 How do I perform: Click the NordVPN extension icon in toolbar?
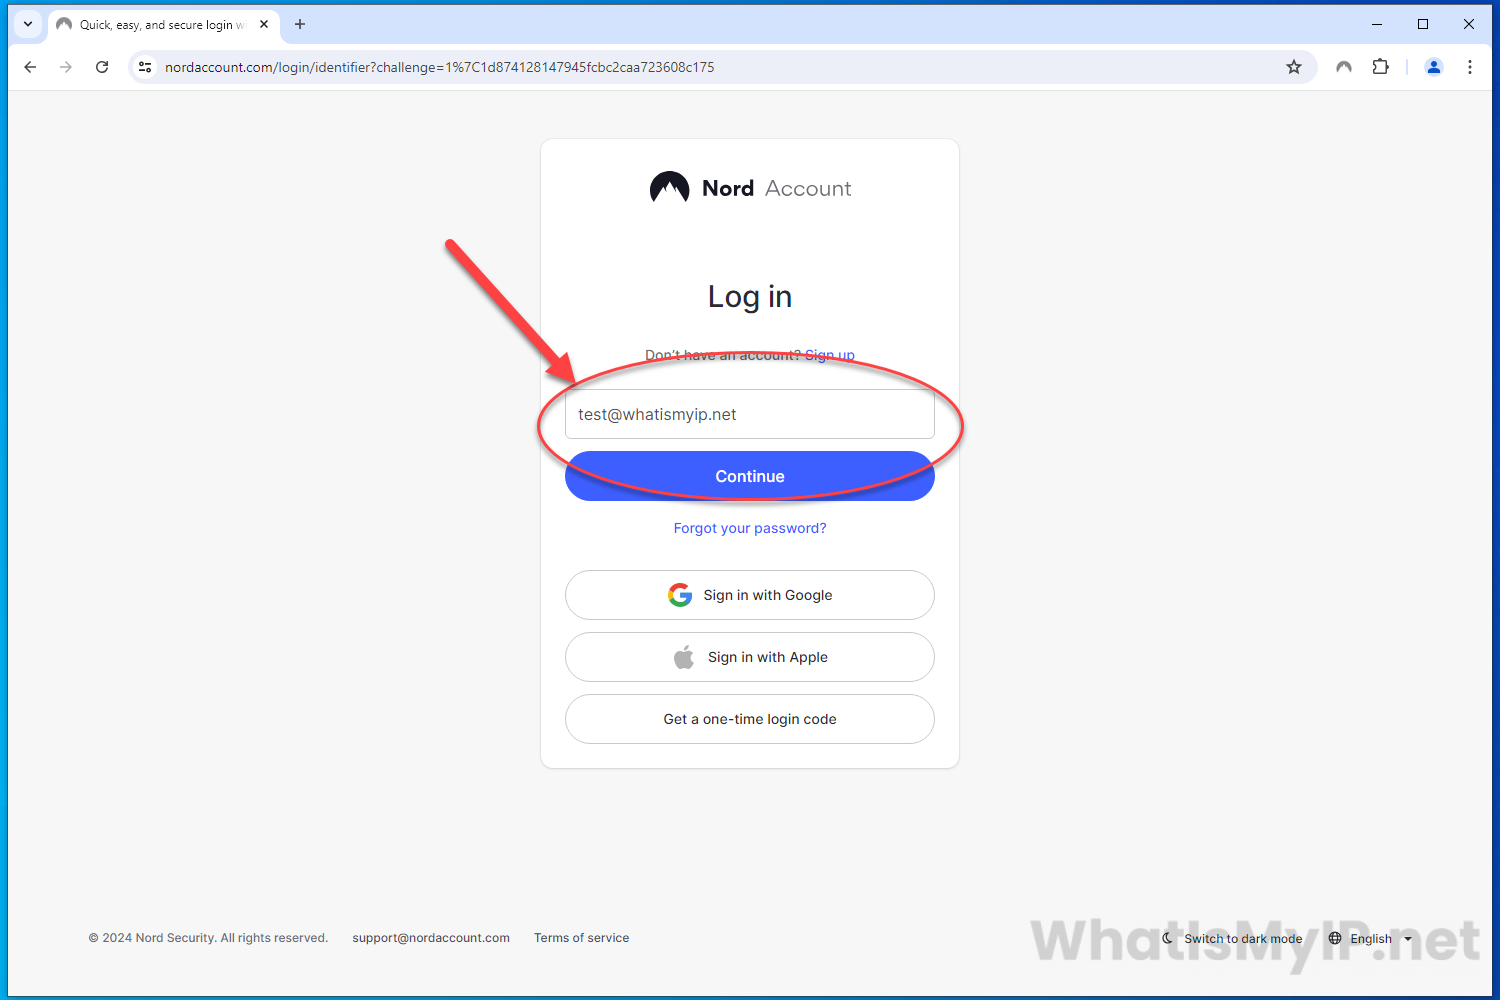point(1344,67)
